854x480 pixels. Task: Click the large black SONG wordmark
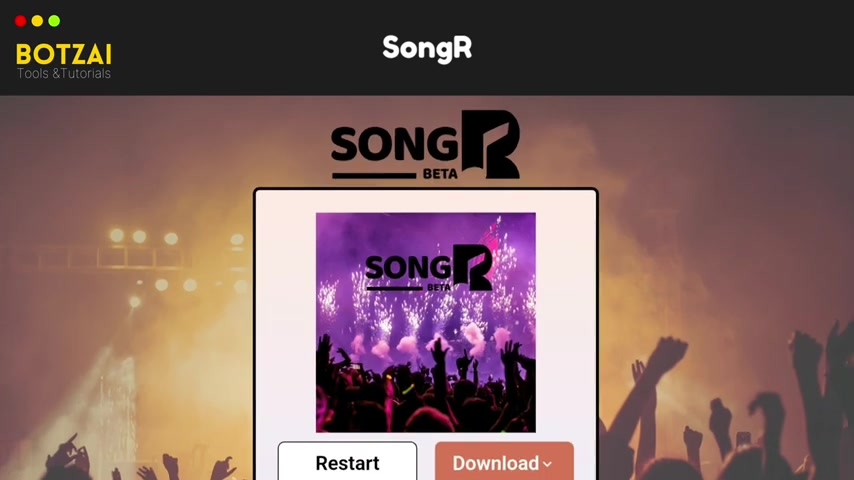[395, 144]
